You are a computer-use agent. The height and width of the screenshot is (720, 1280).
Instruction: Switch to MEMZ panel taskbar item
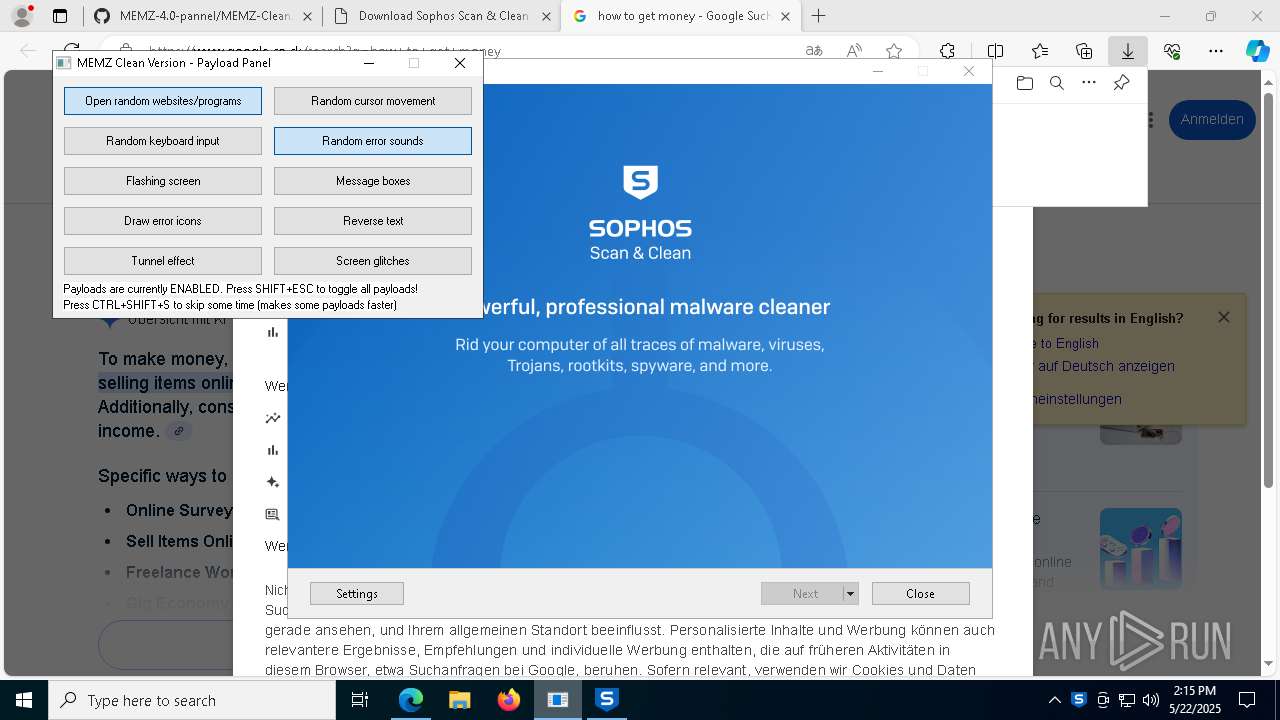pyautogui.click(x=557, y=700)
